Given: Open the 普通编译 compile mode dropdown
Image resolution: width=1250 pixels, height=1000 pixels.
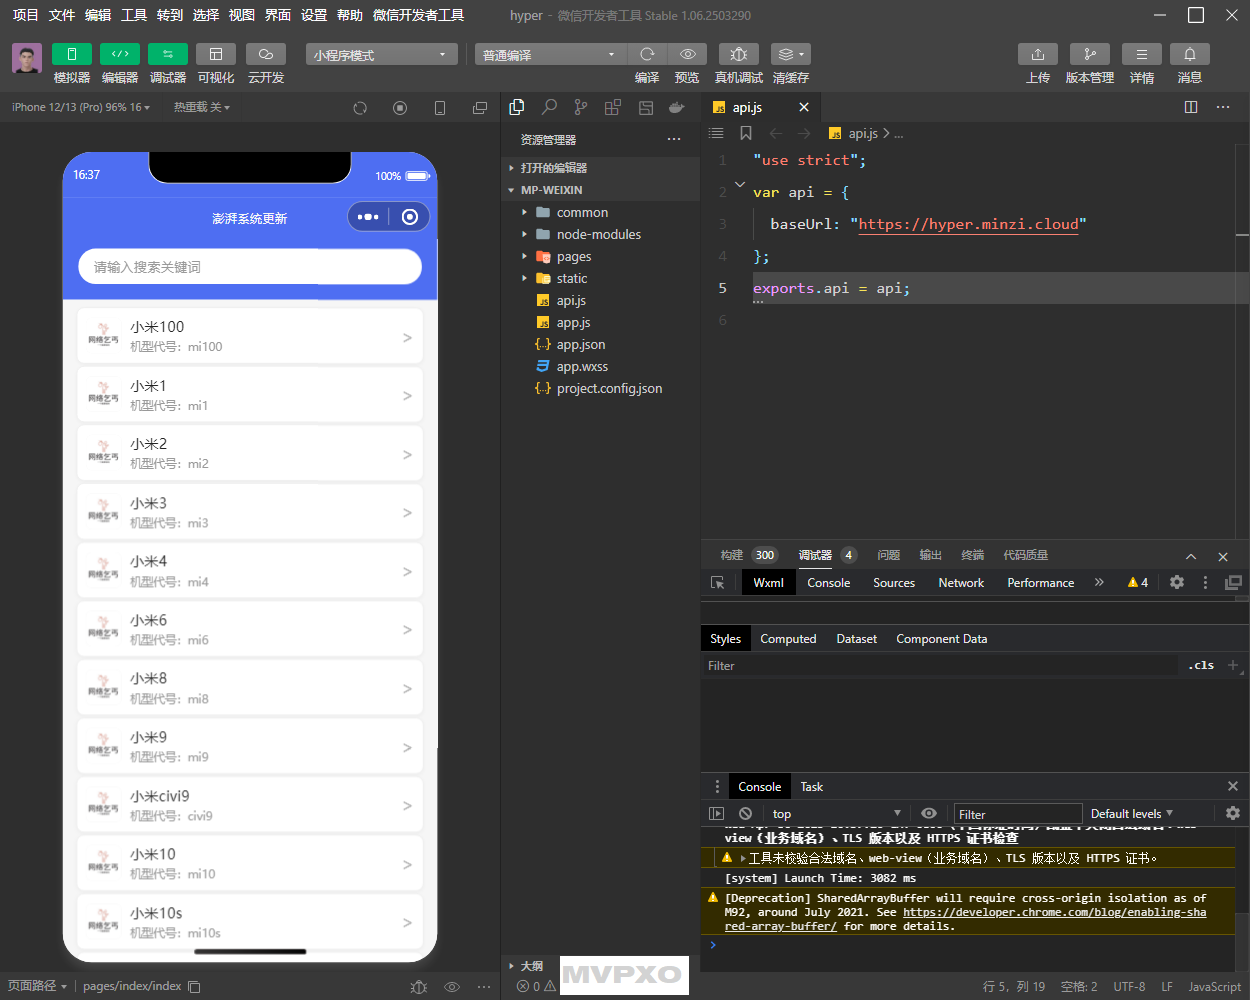Looking at the screenshot, I should pyautogui.click(x=550, y=54).
